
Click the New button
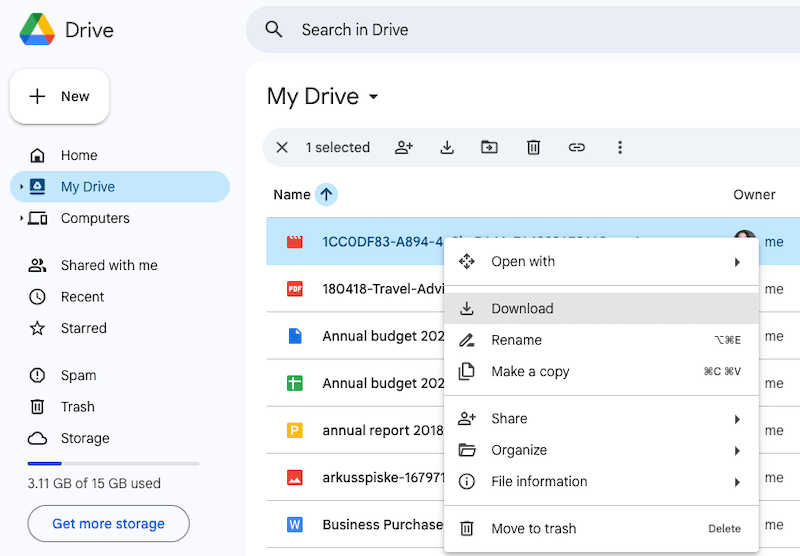click(x=60, y=96)
